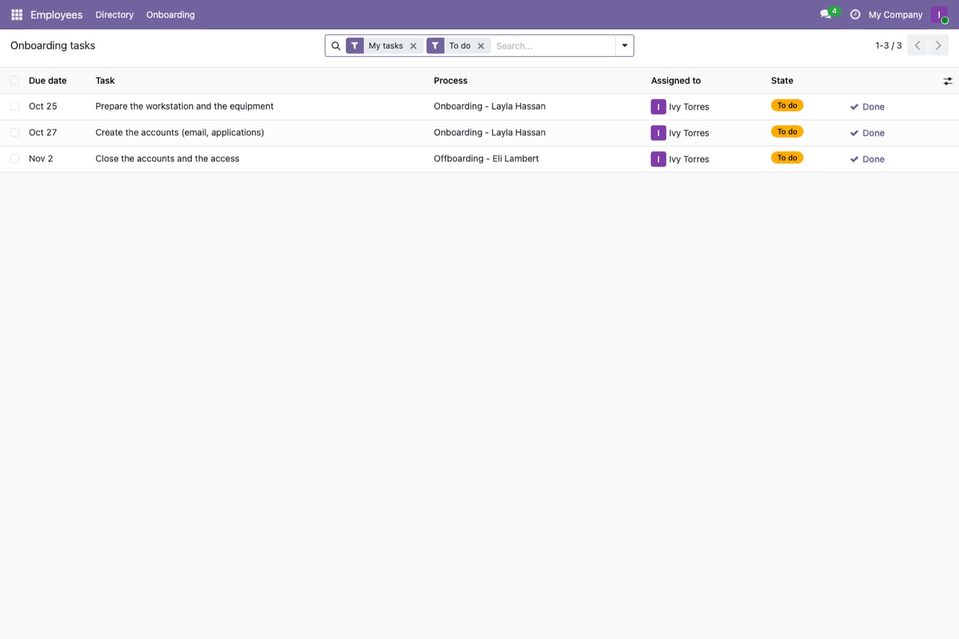
Task: Mark 'Create the accounts' task as Done
Action: coord(867,133)
